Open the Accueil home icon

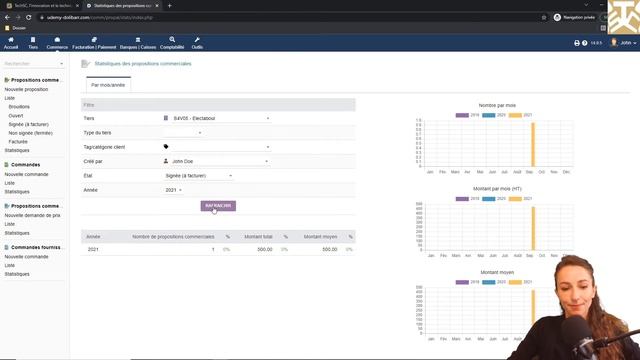click(11, 40)
